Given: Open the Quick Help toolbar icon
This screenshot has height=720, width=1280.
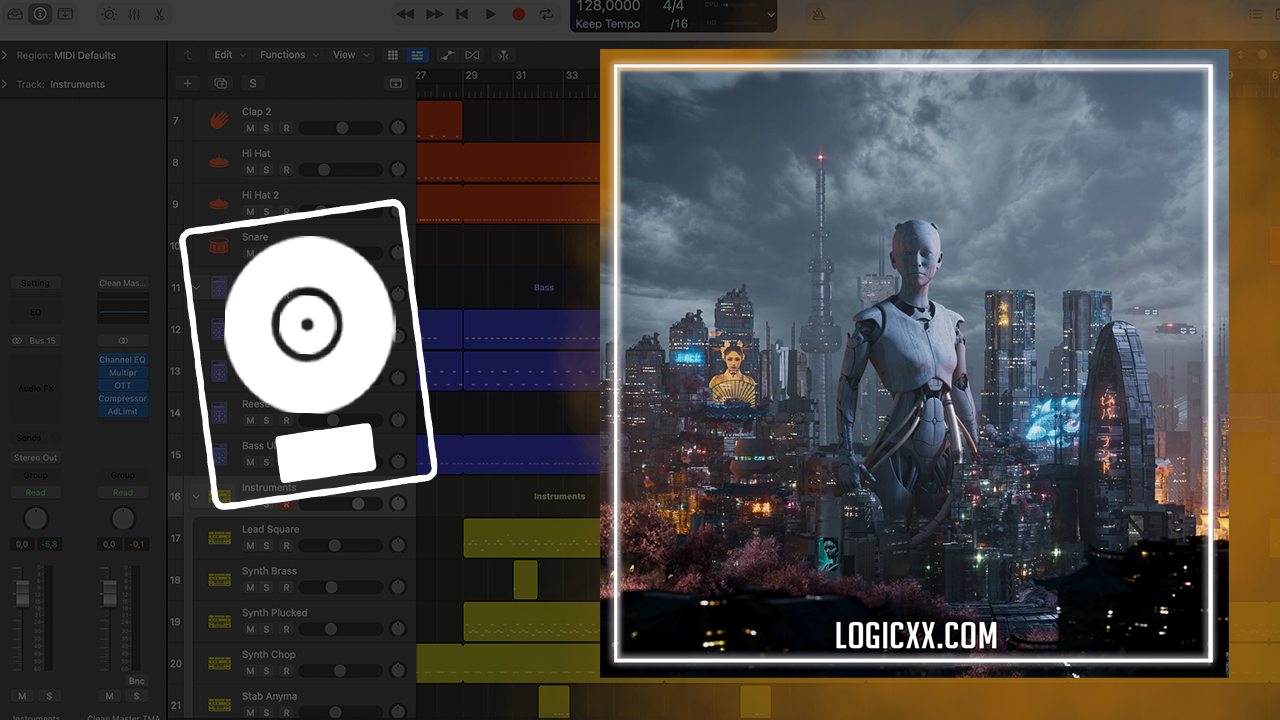Looking at the screenshot, I should (65, 14).
